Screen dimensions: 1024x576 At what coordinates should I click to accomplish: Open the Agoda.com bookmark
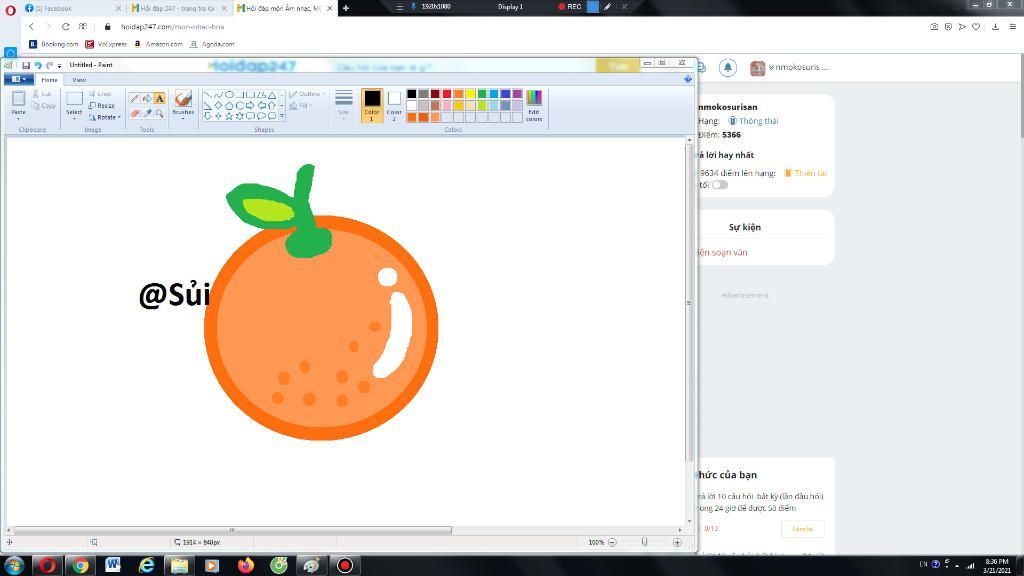212,44
